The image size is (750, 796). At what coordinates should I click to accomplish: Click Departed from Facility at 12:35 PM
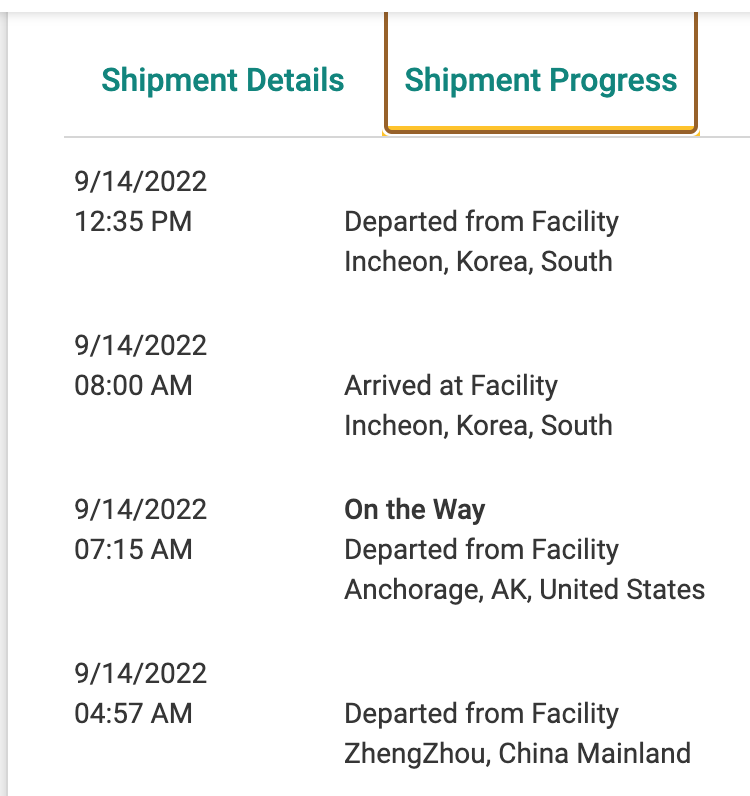click(x=481, y=222)
